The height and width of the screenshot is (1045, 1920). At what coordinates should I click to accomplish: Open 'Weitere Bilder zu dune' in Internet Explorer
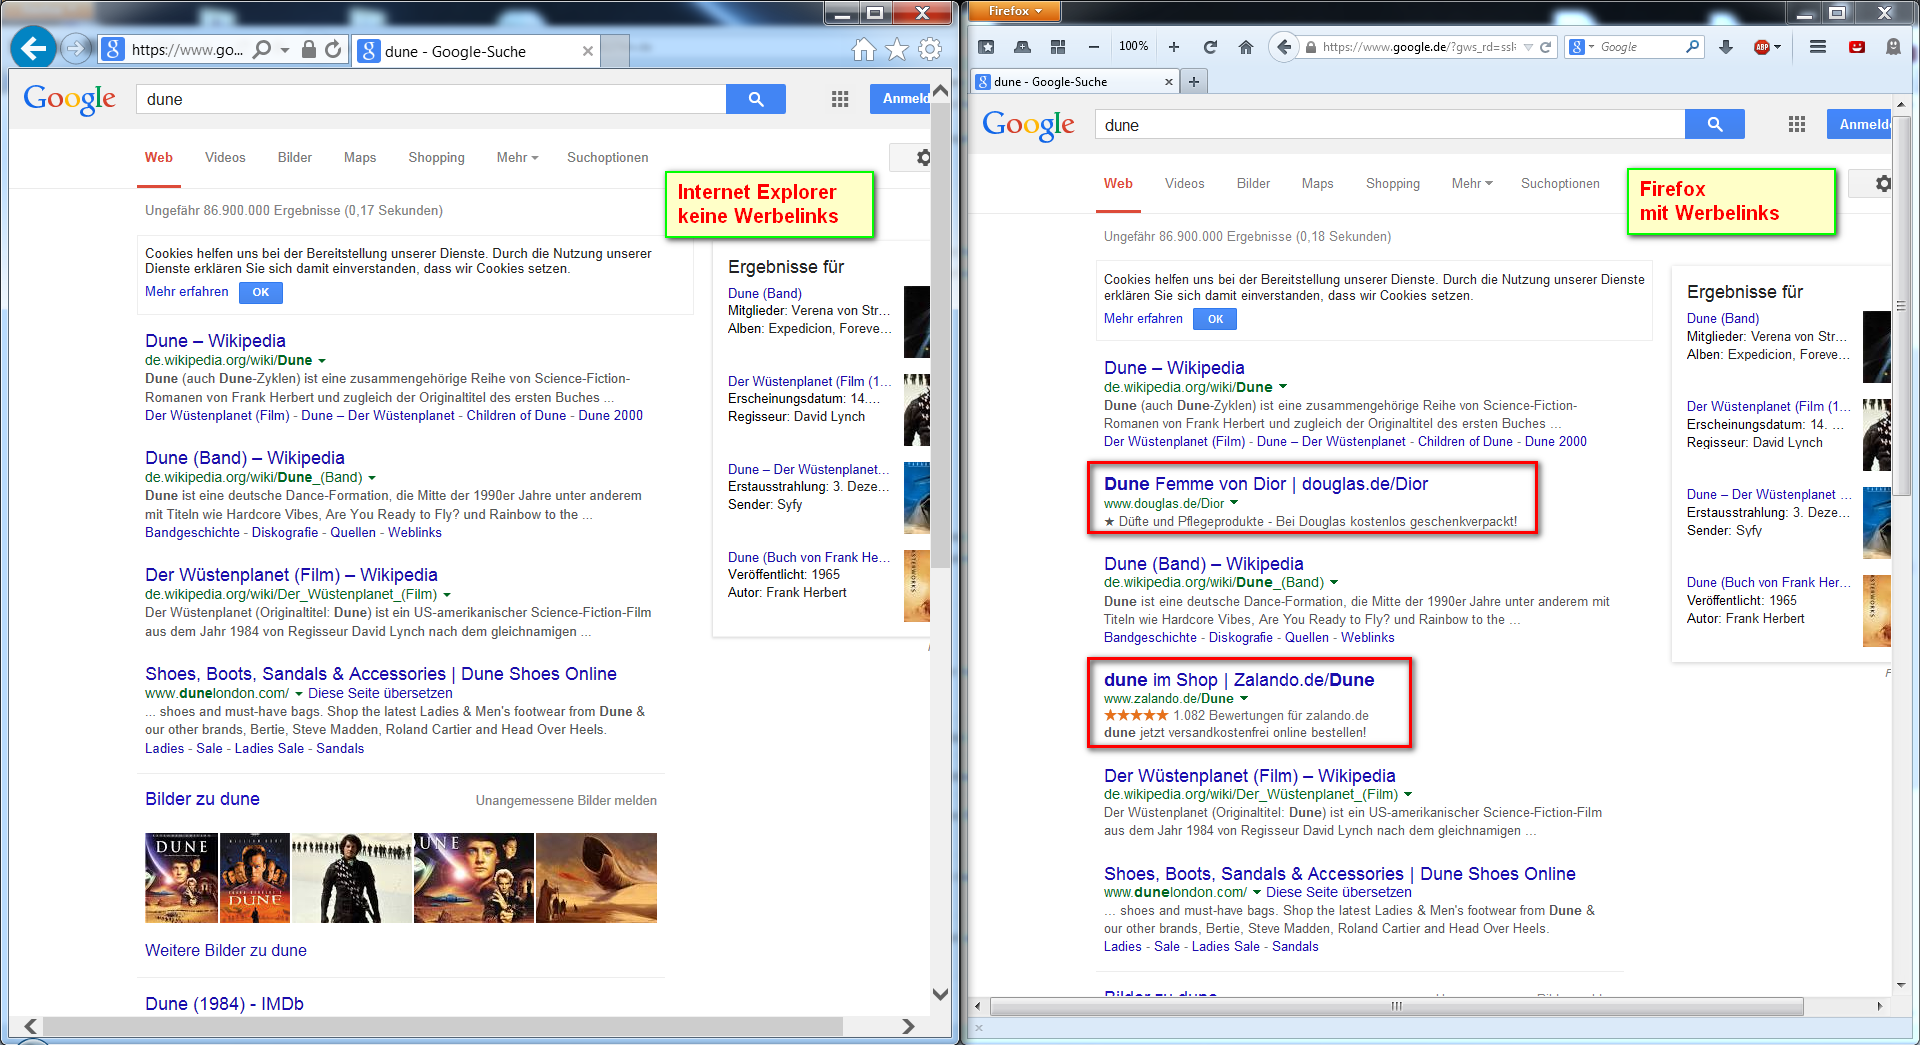click(226, 951)
